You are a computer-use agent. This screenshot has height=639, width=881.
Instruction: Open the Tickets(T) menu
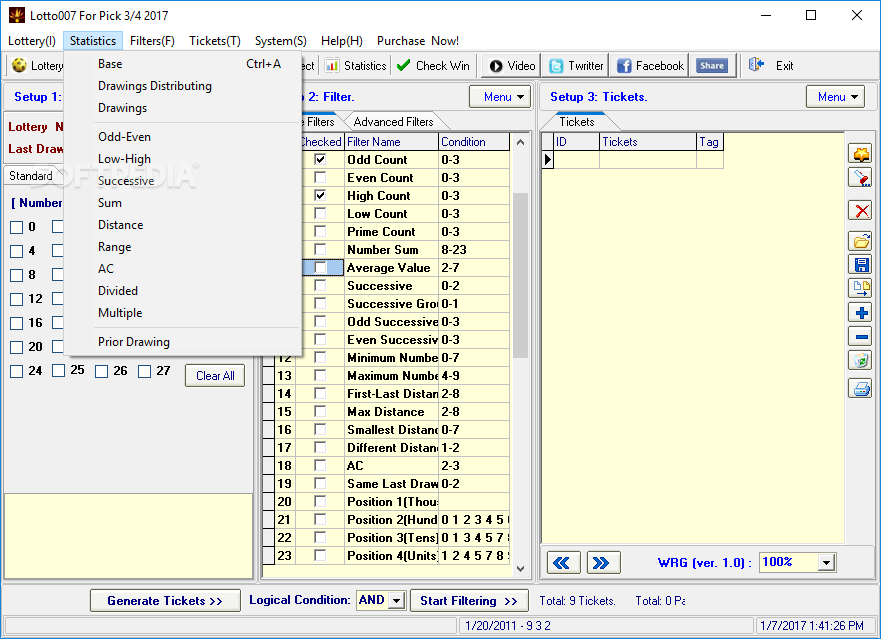click(x=215, y=40)
